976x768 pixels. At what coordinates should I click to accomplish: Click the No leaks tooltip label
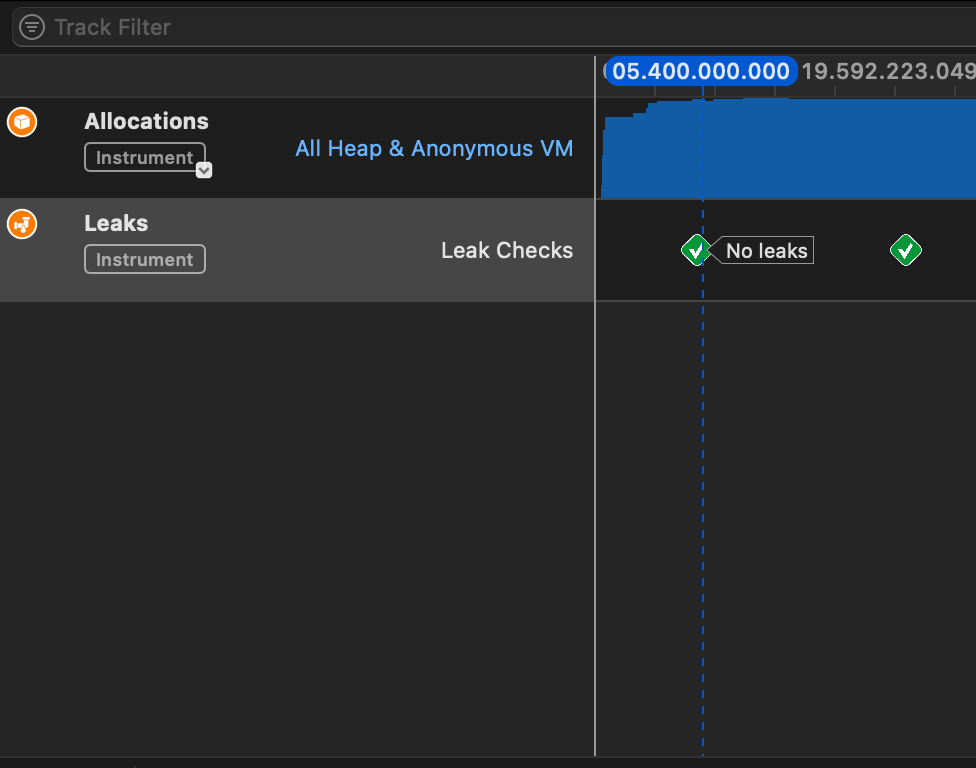point(766,250)
